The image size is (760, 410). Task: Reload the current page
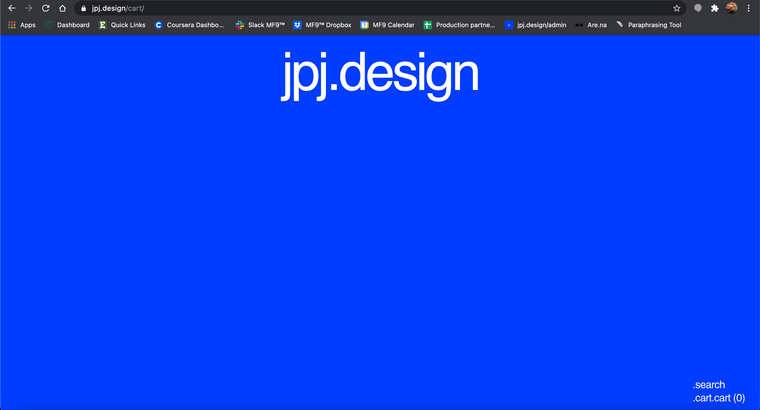click(x=45, y=8)
